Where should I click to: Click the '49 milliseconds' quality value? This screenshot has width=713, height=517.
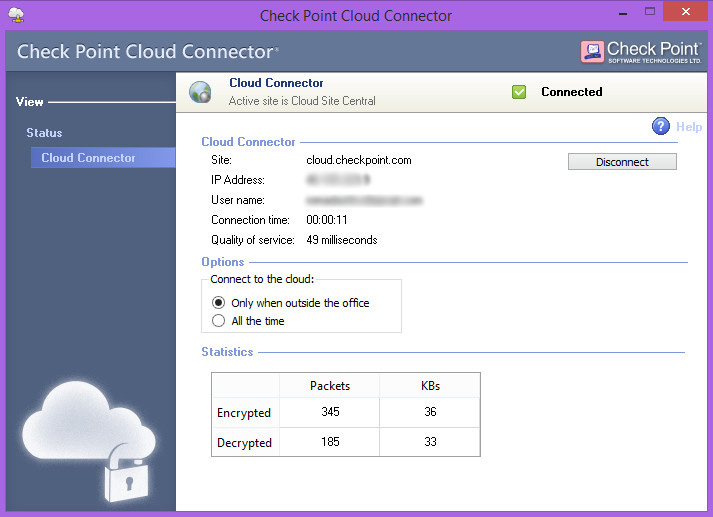342,240
